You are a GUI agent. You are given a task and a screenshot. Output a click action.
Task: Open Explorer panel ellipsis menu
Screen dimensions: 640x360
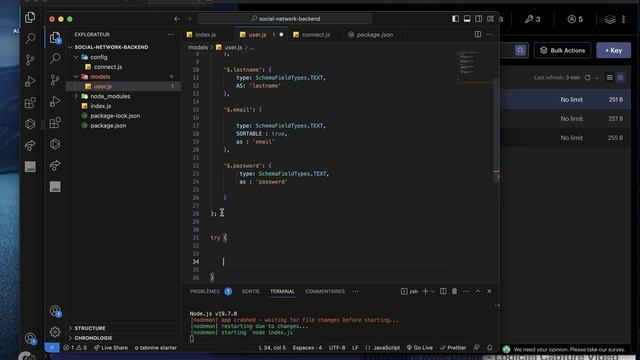click(171, 35)
